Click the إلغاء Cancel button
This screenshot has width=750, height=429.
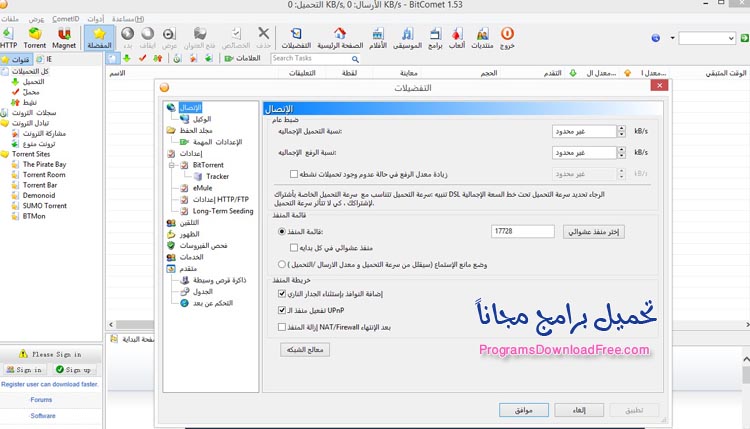[579, 410]
